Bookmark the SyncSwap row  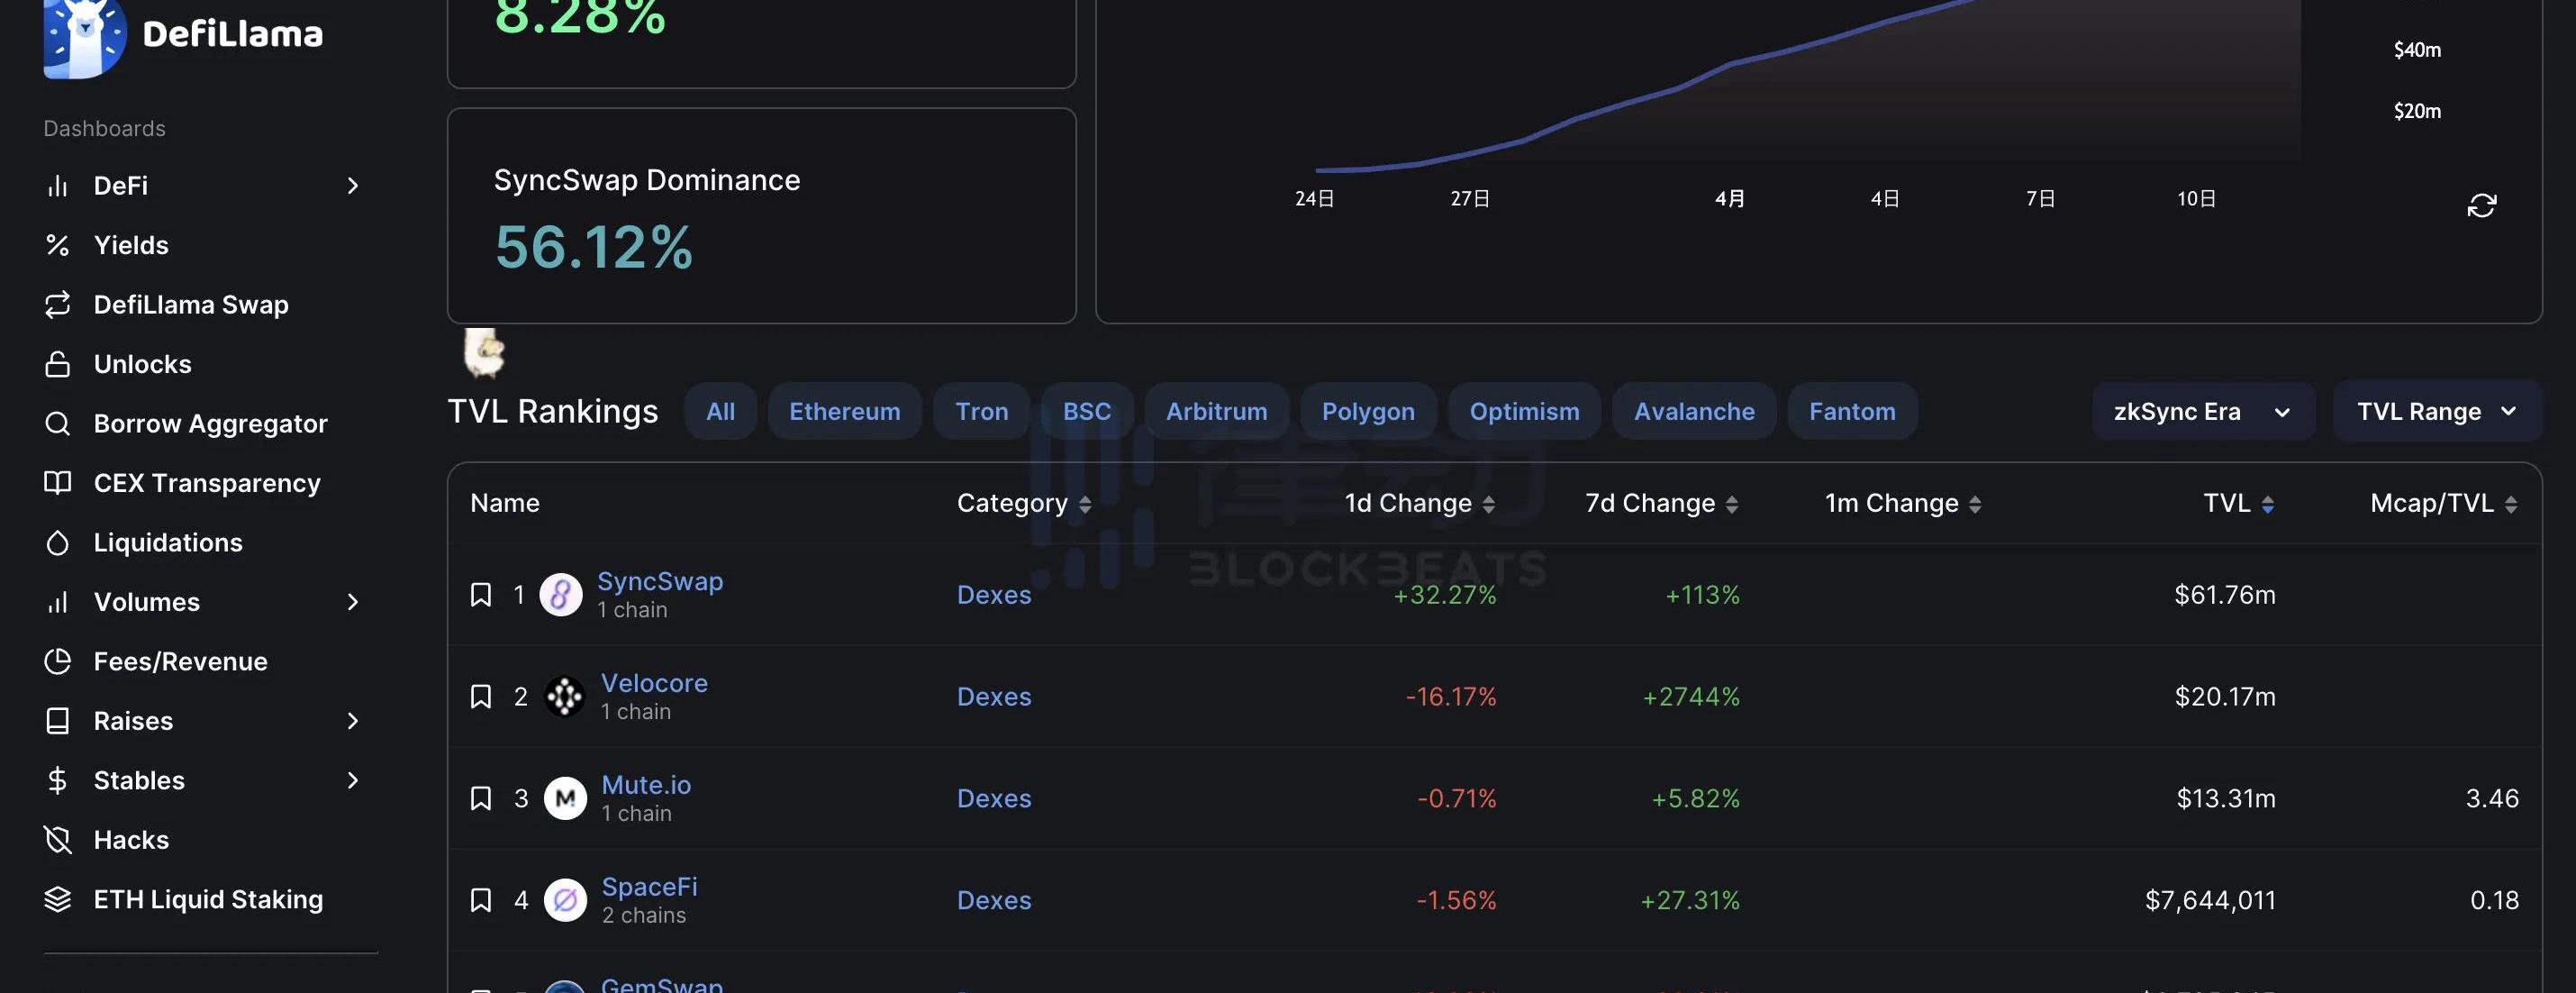(x=481, y=595)
